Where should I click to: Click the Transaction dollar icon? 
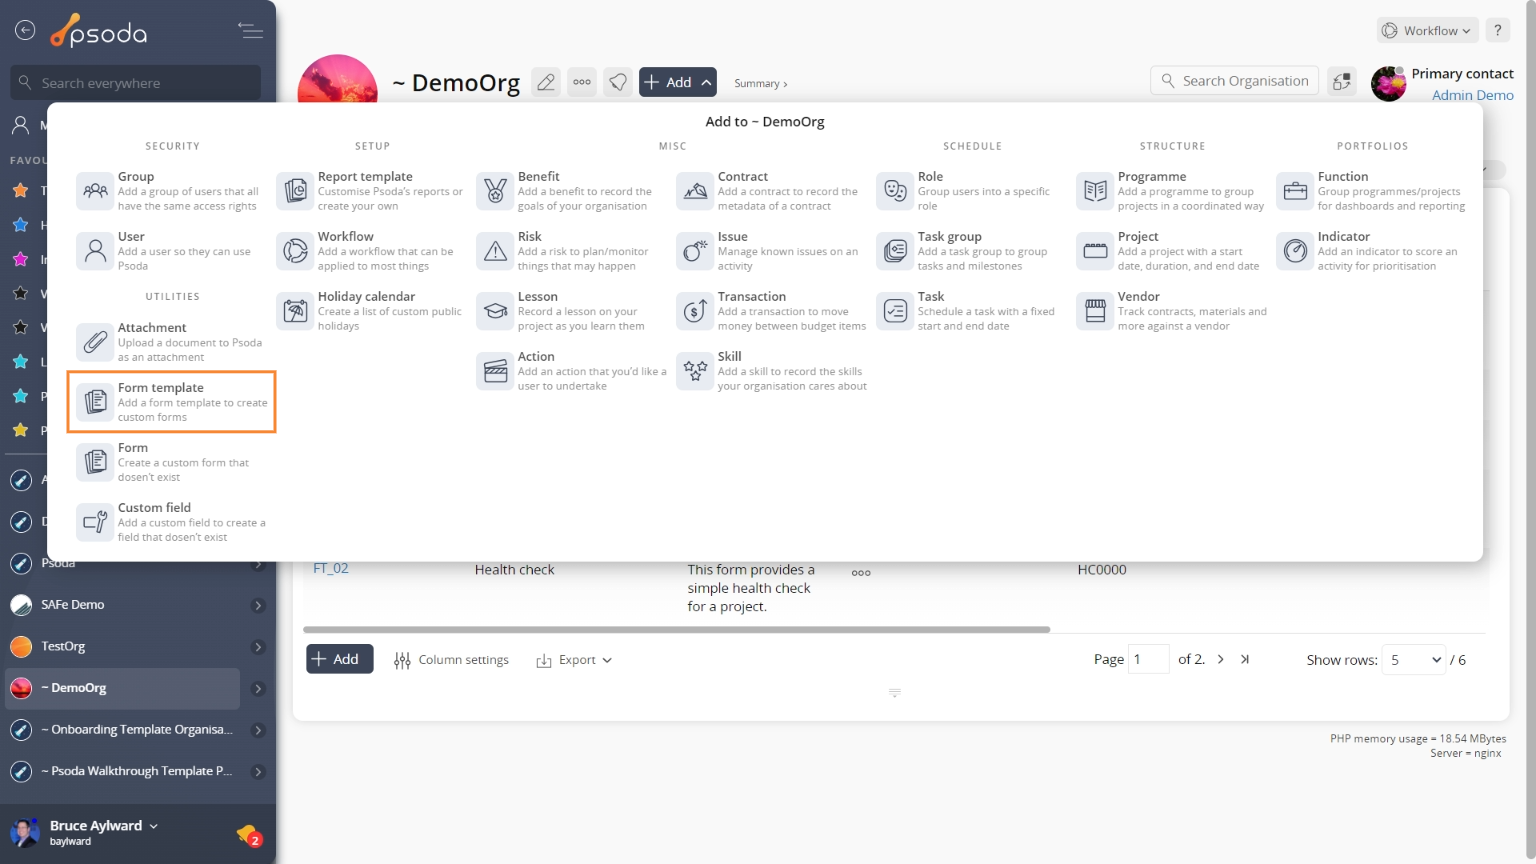coord(695,311)
